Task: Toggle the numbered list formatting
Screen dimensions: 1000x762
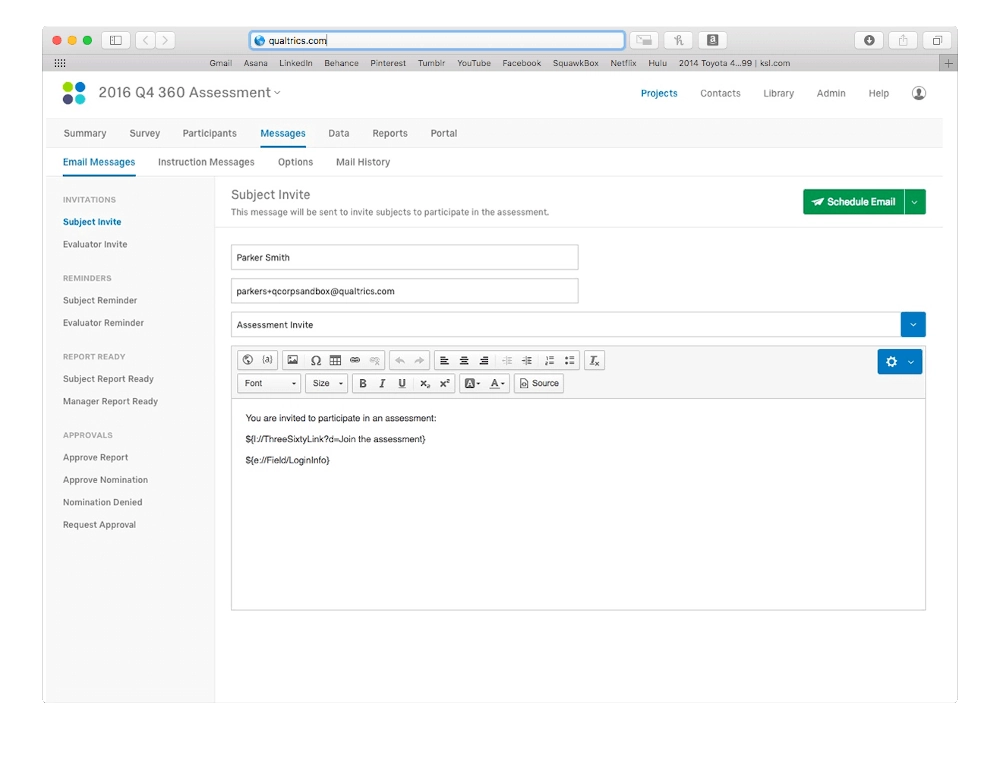Action: [551, 360]
